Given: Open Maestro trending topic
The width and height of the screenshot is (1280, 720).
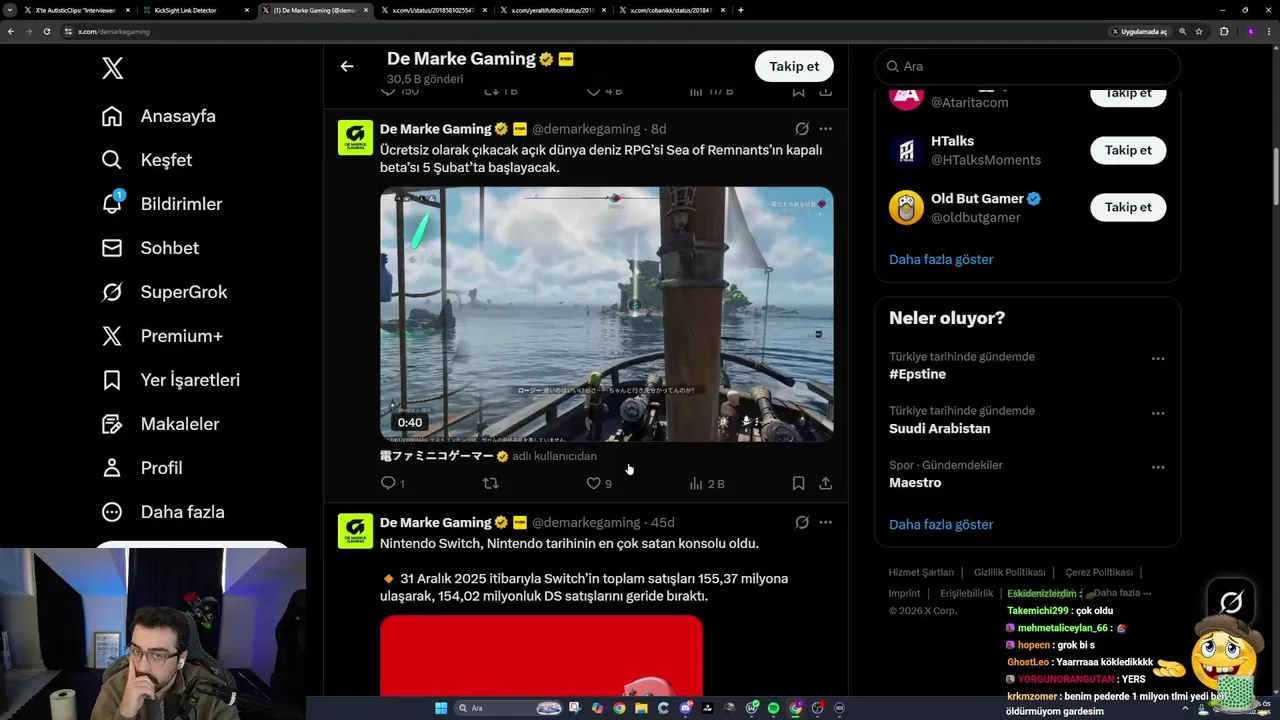Looking at the screenshot, I should pyautogui.click(x=915, y=482).
